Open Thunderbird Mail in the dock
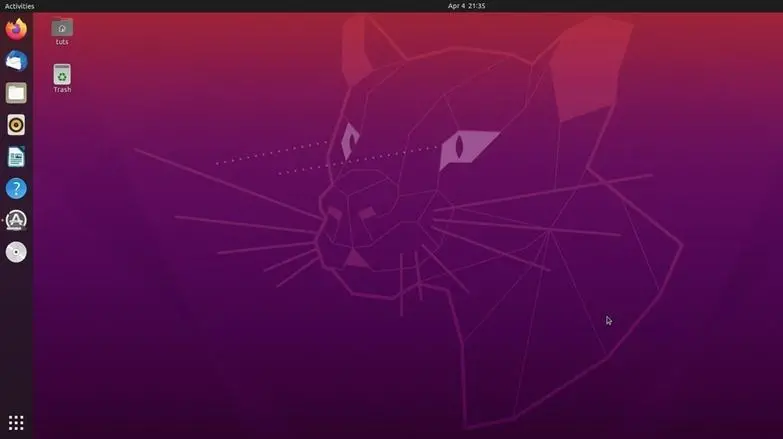Image resolution: width=783 pixels, height=439 pixels. point(16,61)
